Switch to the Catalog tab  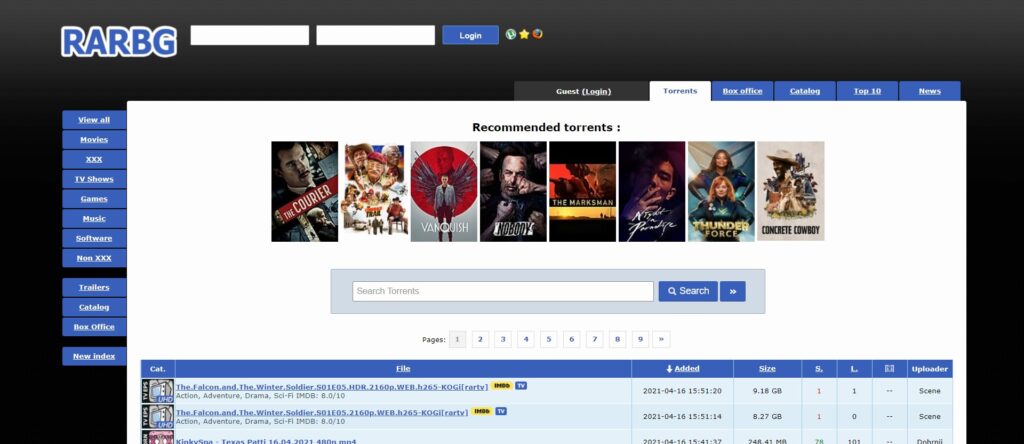(805, 91)
